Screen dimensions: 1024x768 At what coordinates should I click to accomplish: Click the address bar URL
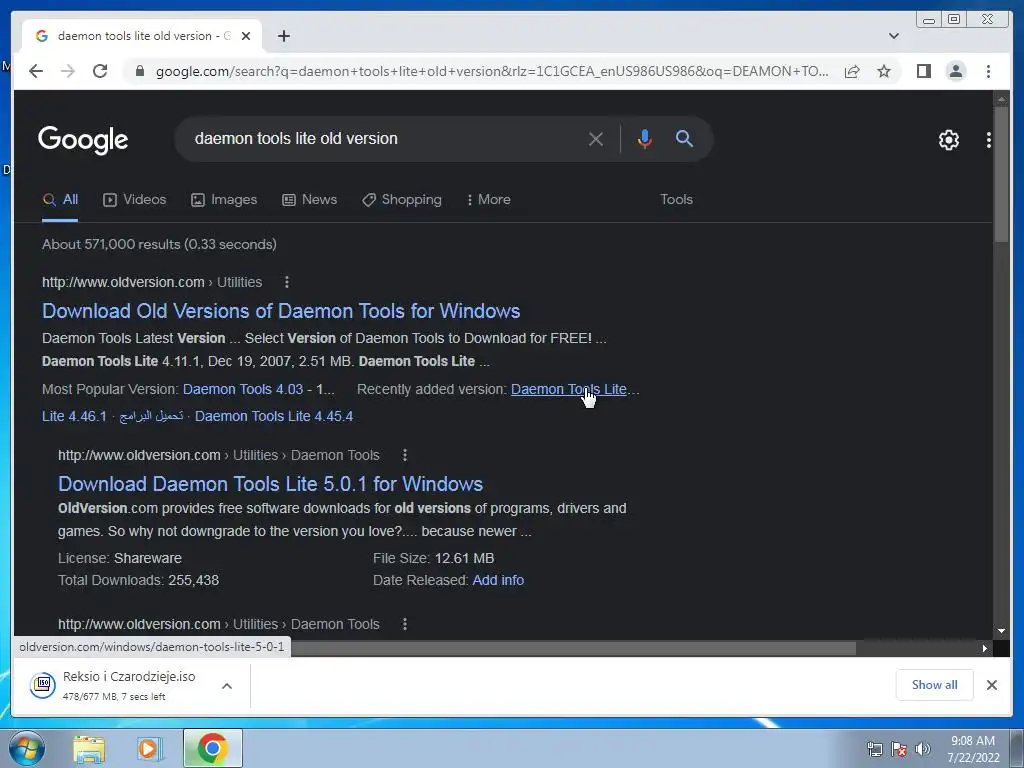492,71
